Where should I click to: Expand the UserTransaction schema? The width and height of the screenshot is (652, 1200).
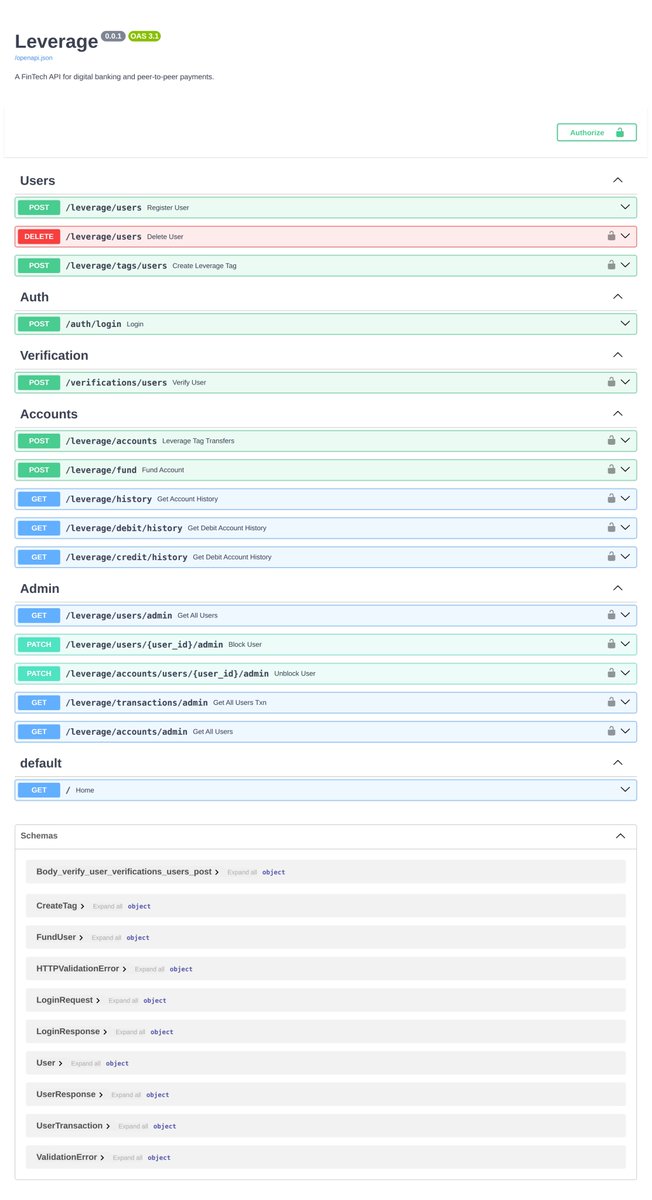point(74,1126)
